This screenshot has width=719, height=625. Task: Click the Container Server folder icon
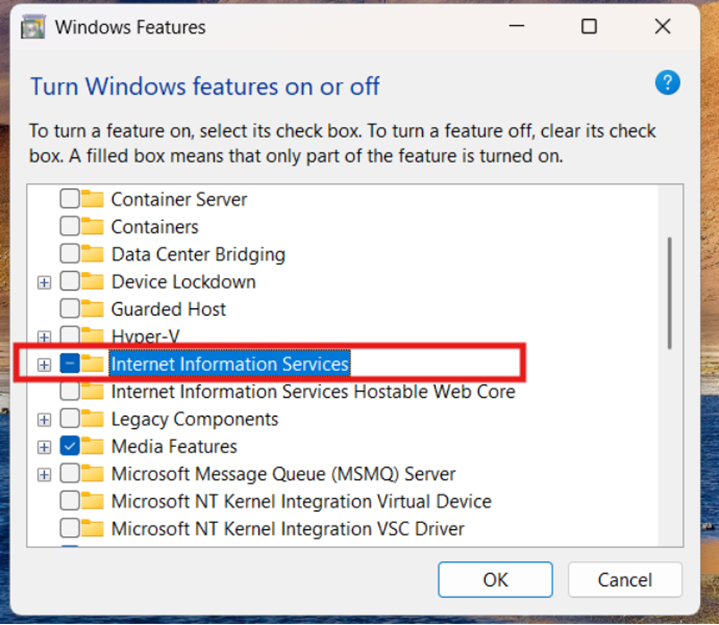[92, 199]
